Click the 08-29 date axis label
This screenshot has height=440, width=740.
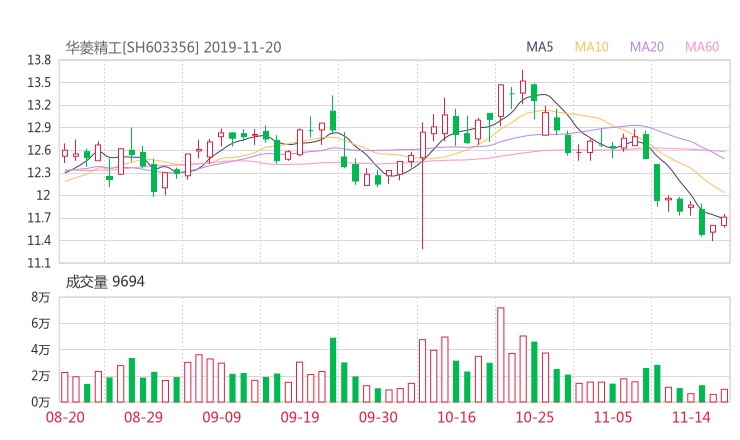(143, 417)
